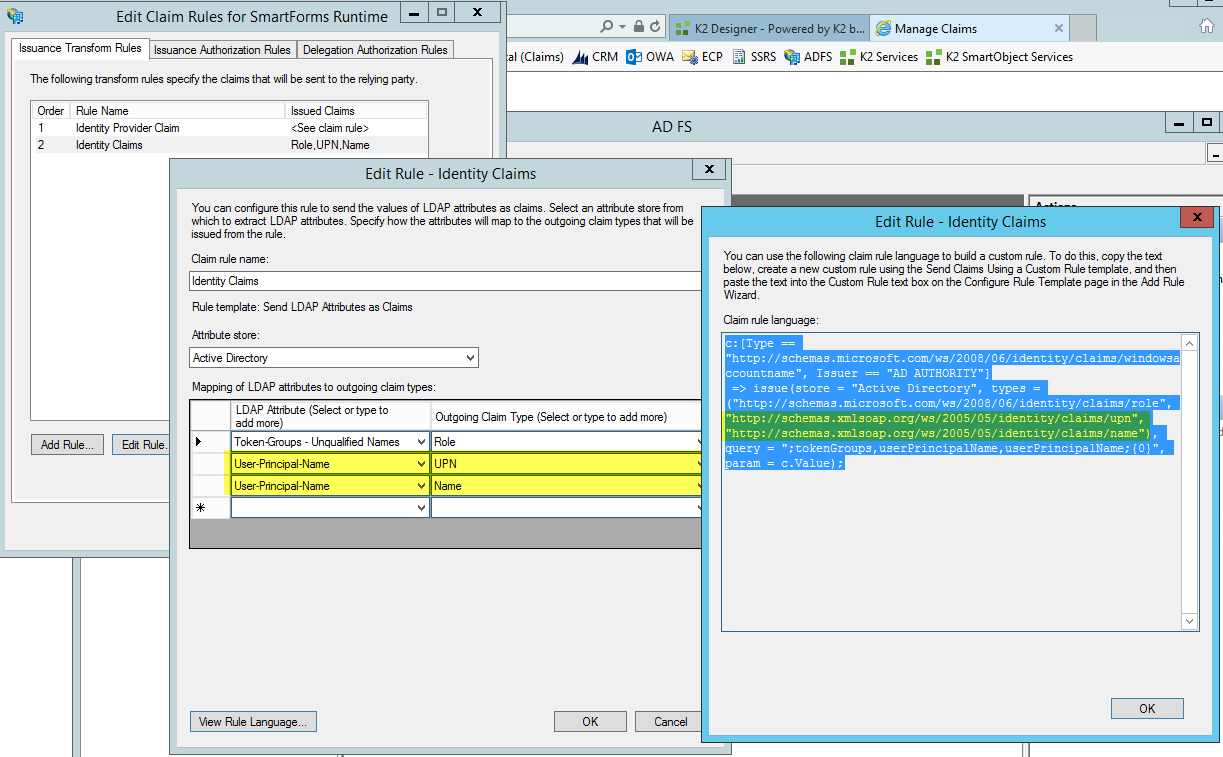Open the ECP bookmark

(x=702, y=57)
